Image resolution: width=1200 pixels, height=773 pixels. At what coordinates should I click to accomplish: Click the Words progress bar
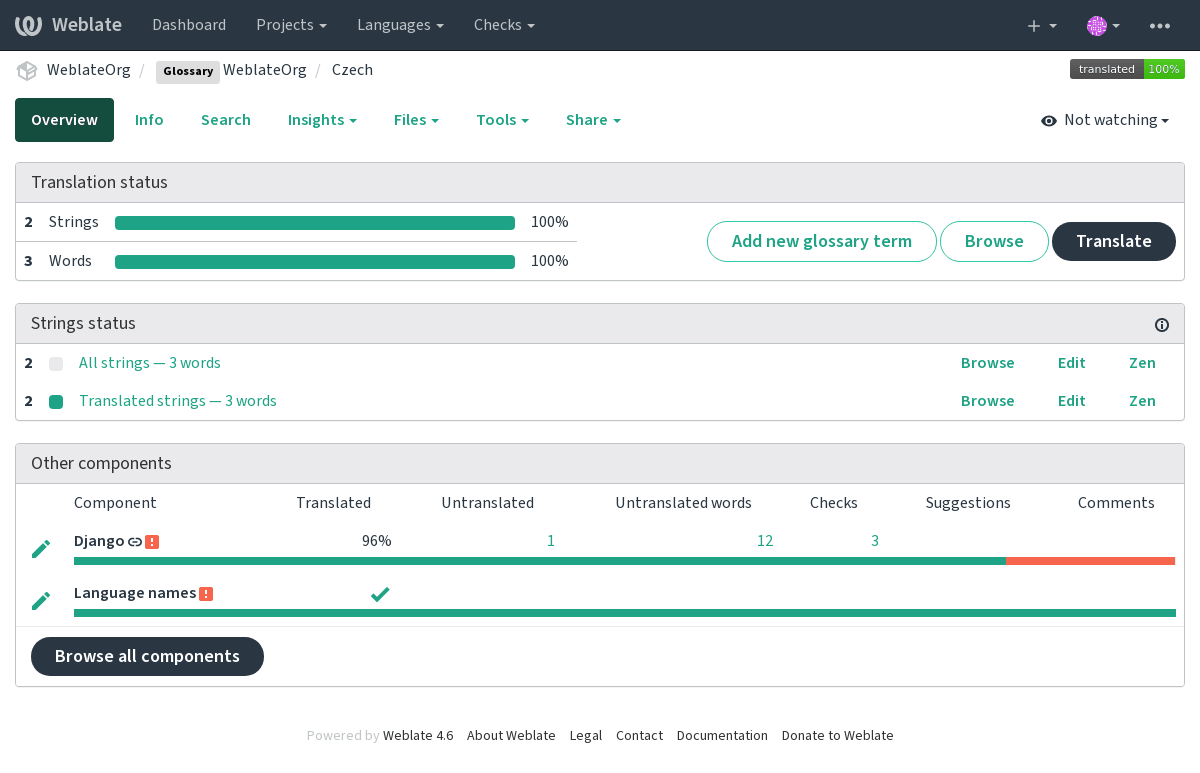315,262
